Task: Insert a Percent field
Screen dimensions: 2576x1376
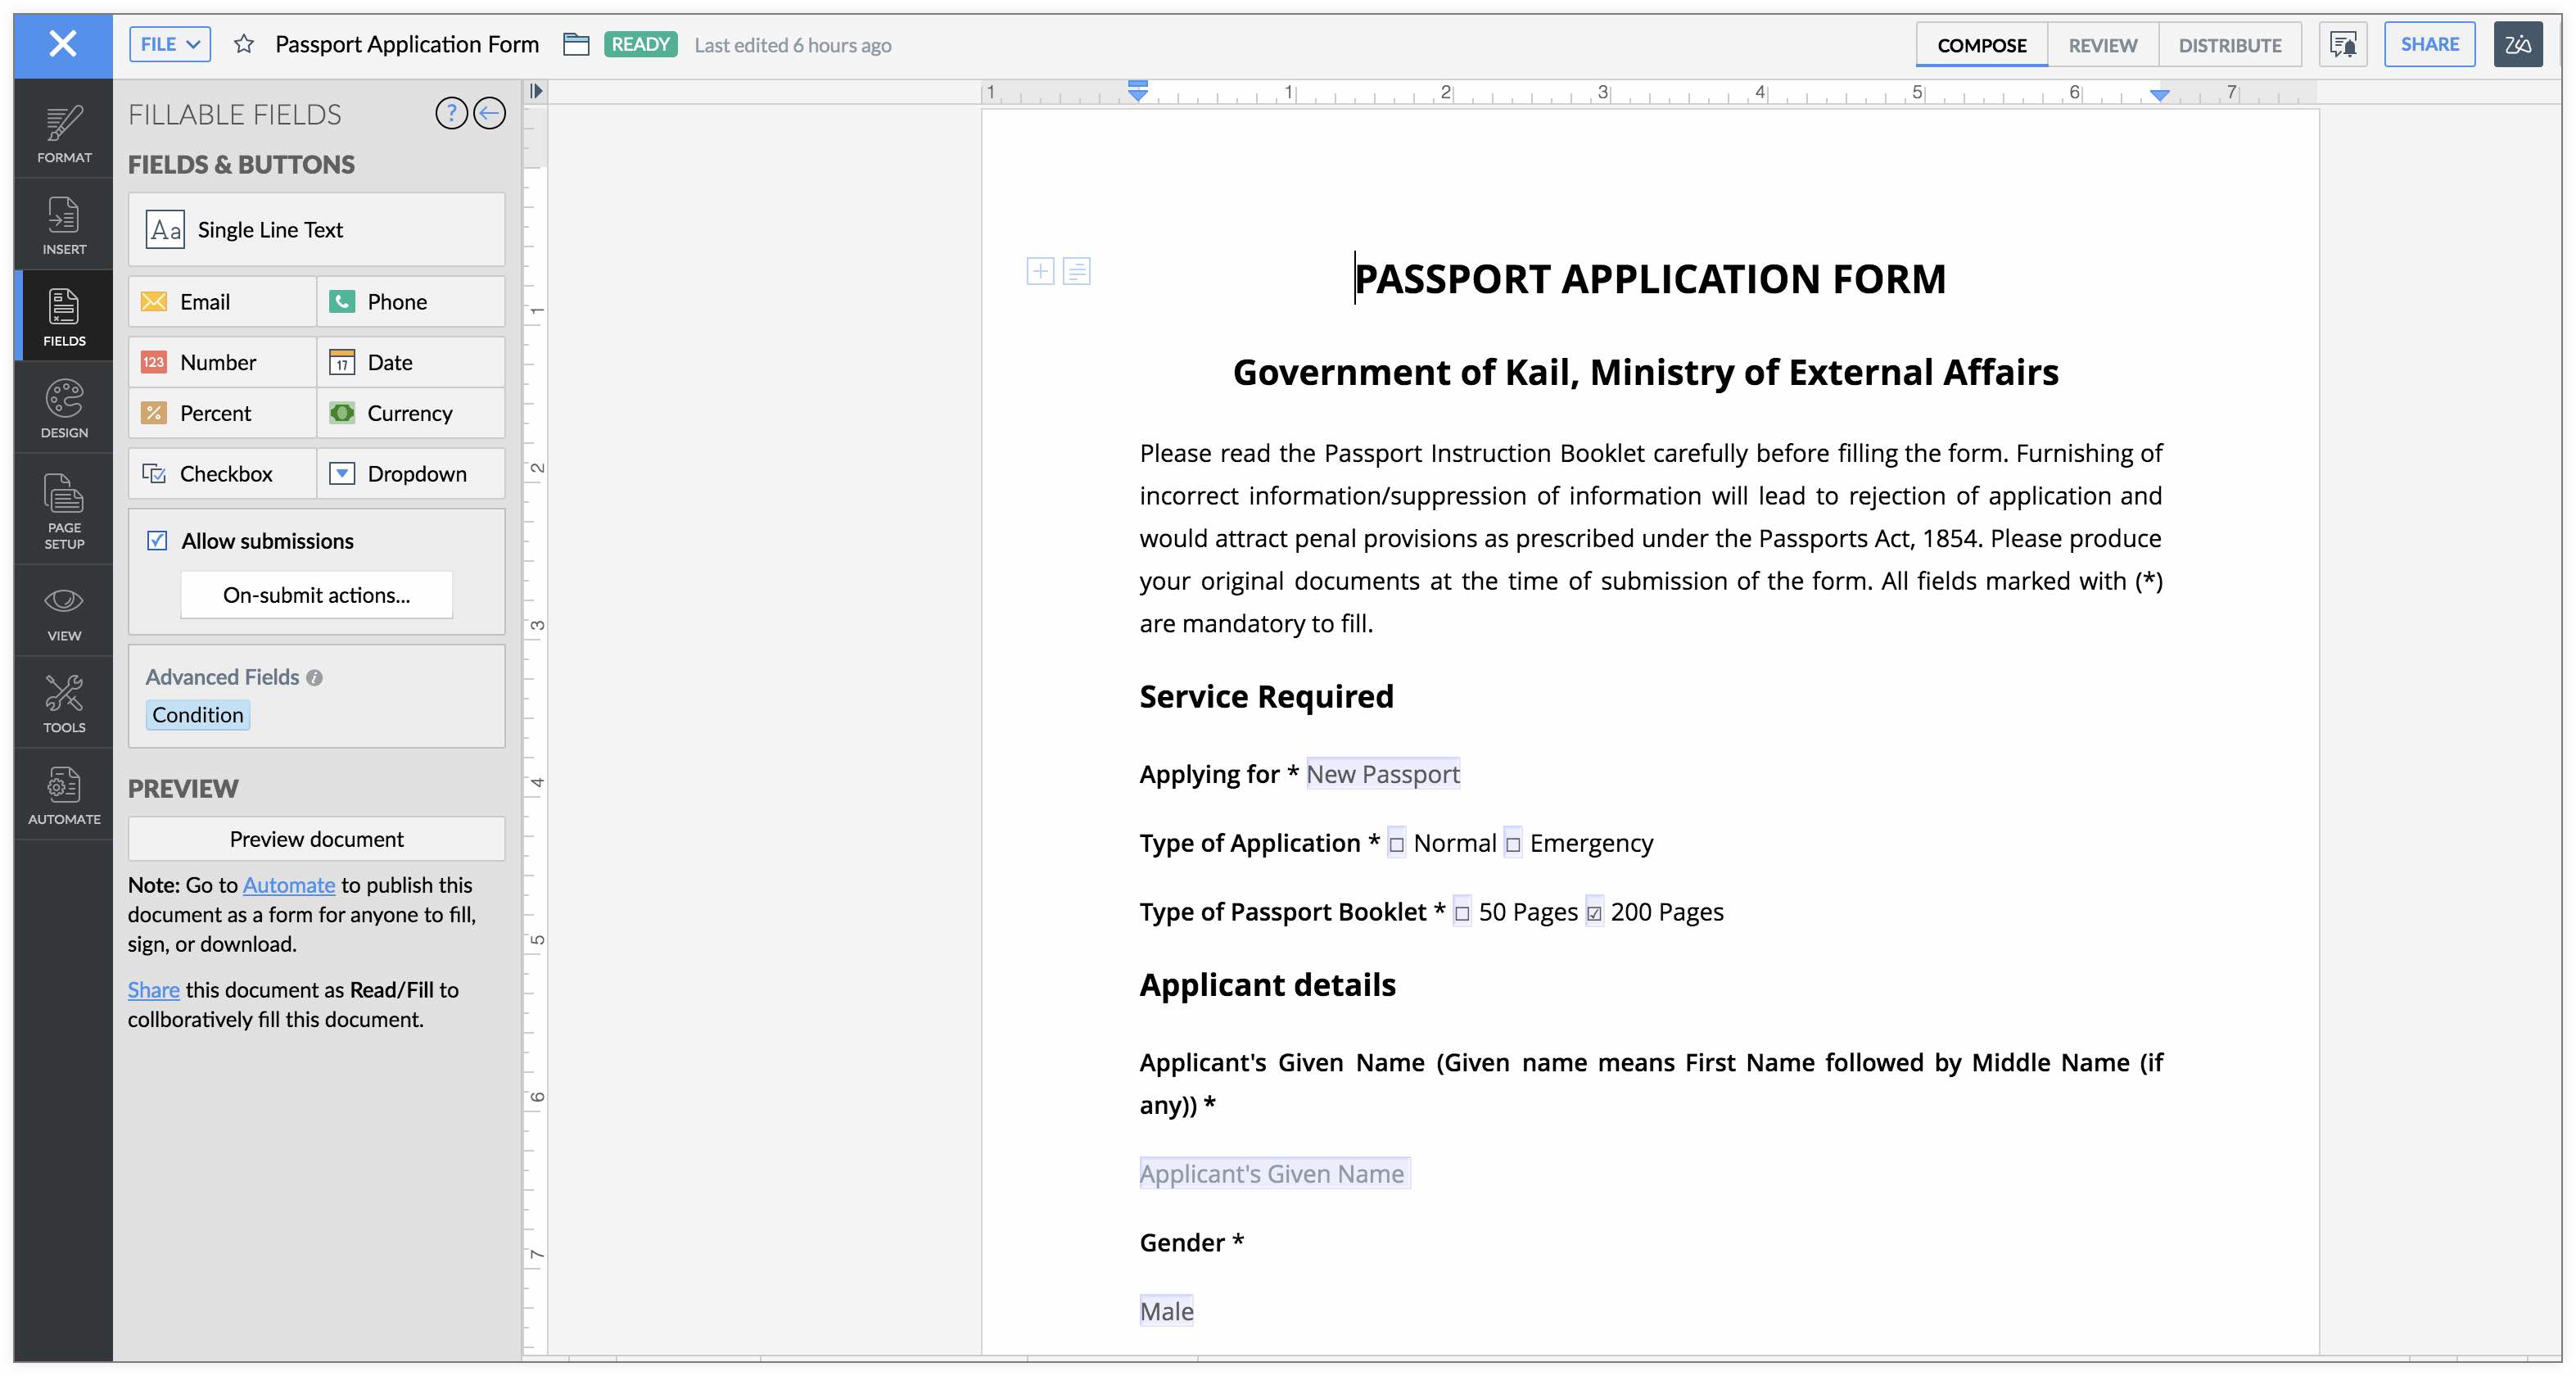Action: (222, 413)
